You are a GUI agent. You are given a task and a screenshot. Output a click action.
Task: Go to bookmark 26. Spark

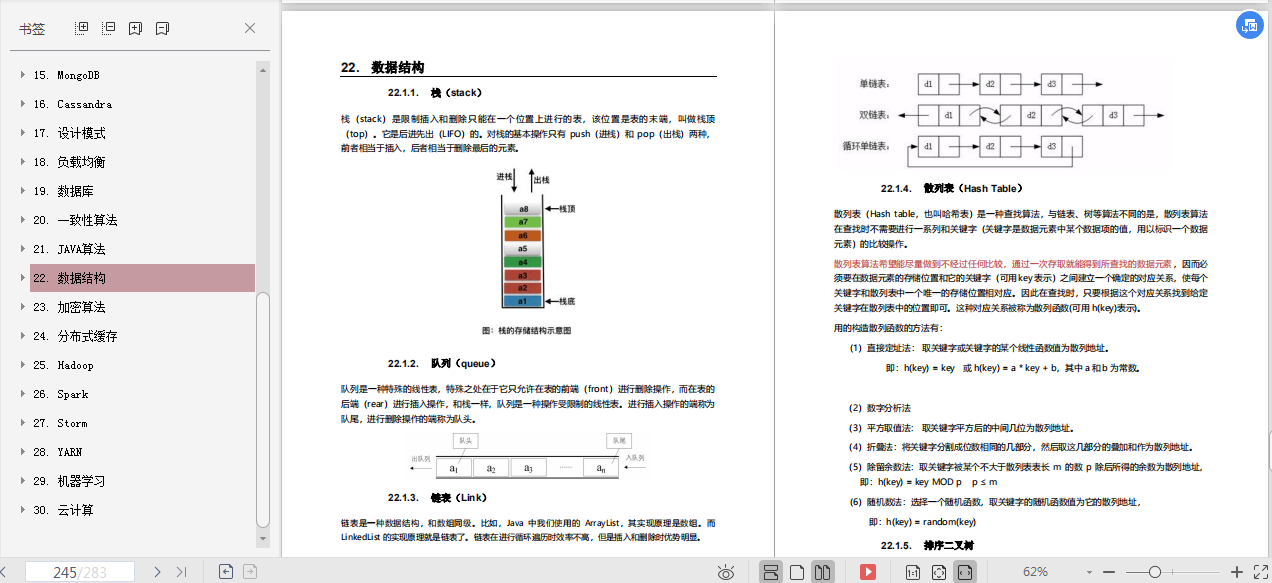tap(60, 394)
